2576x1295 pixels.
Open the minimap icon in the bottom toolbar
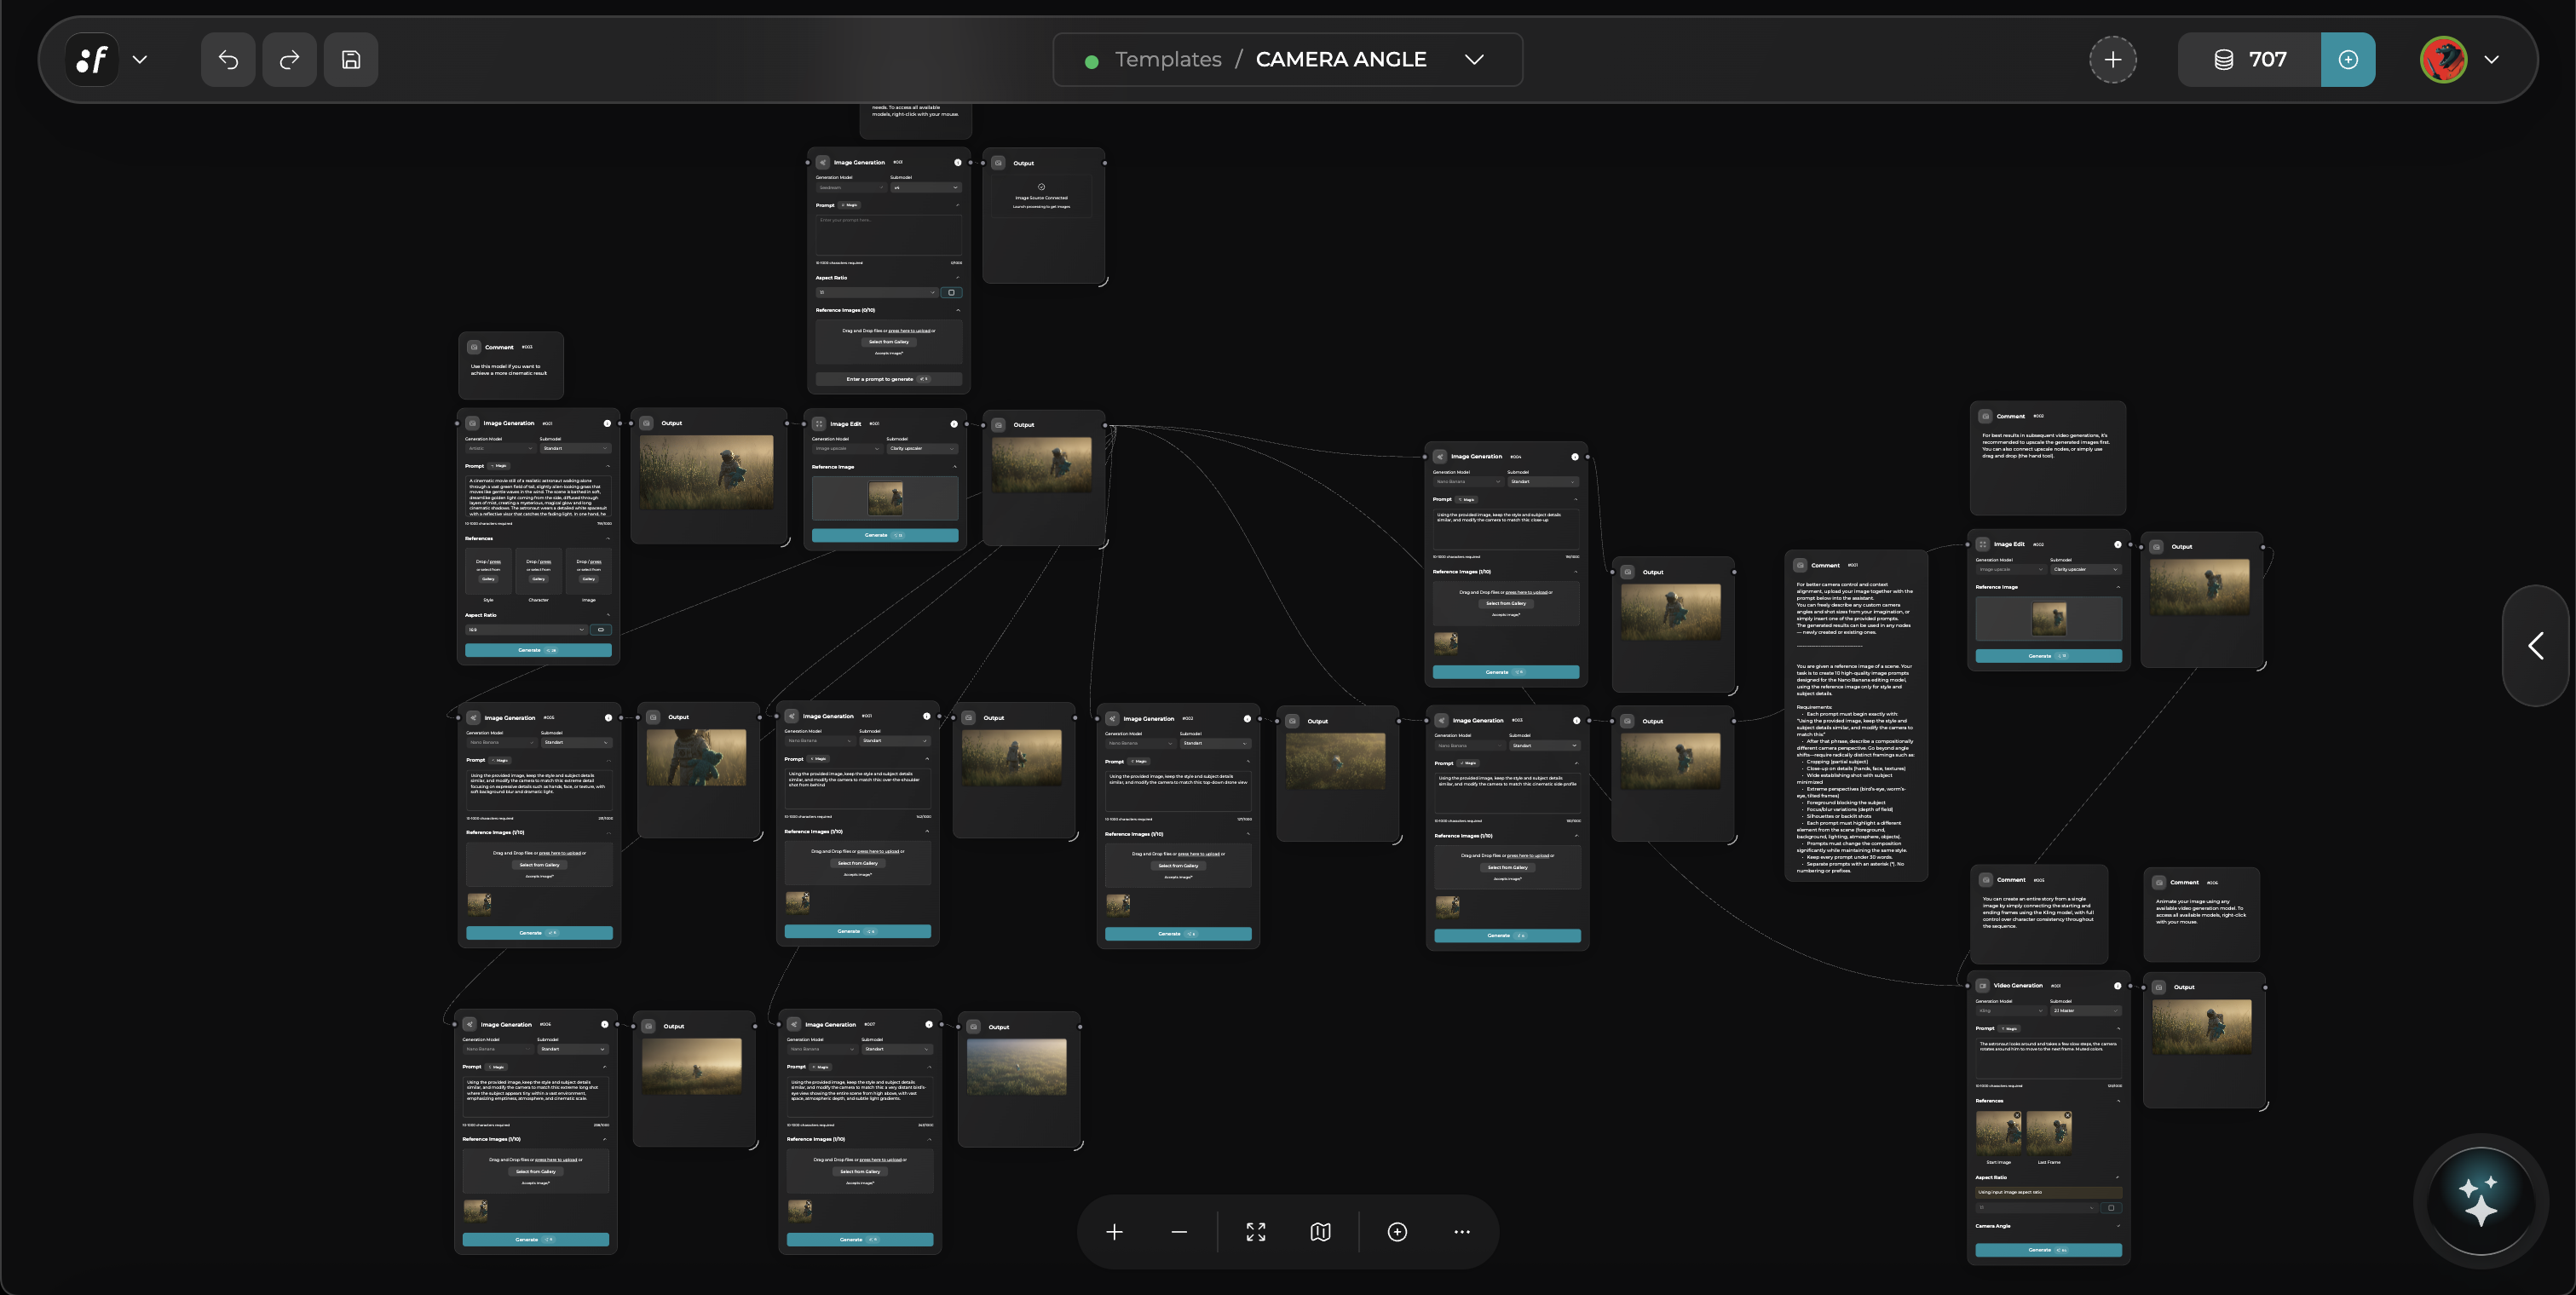tap(1319, 1231)
